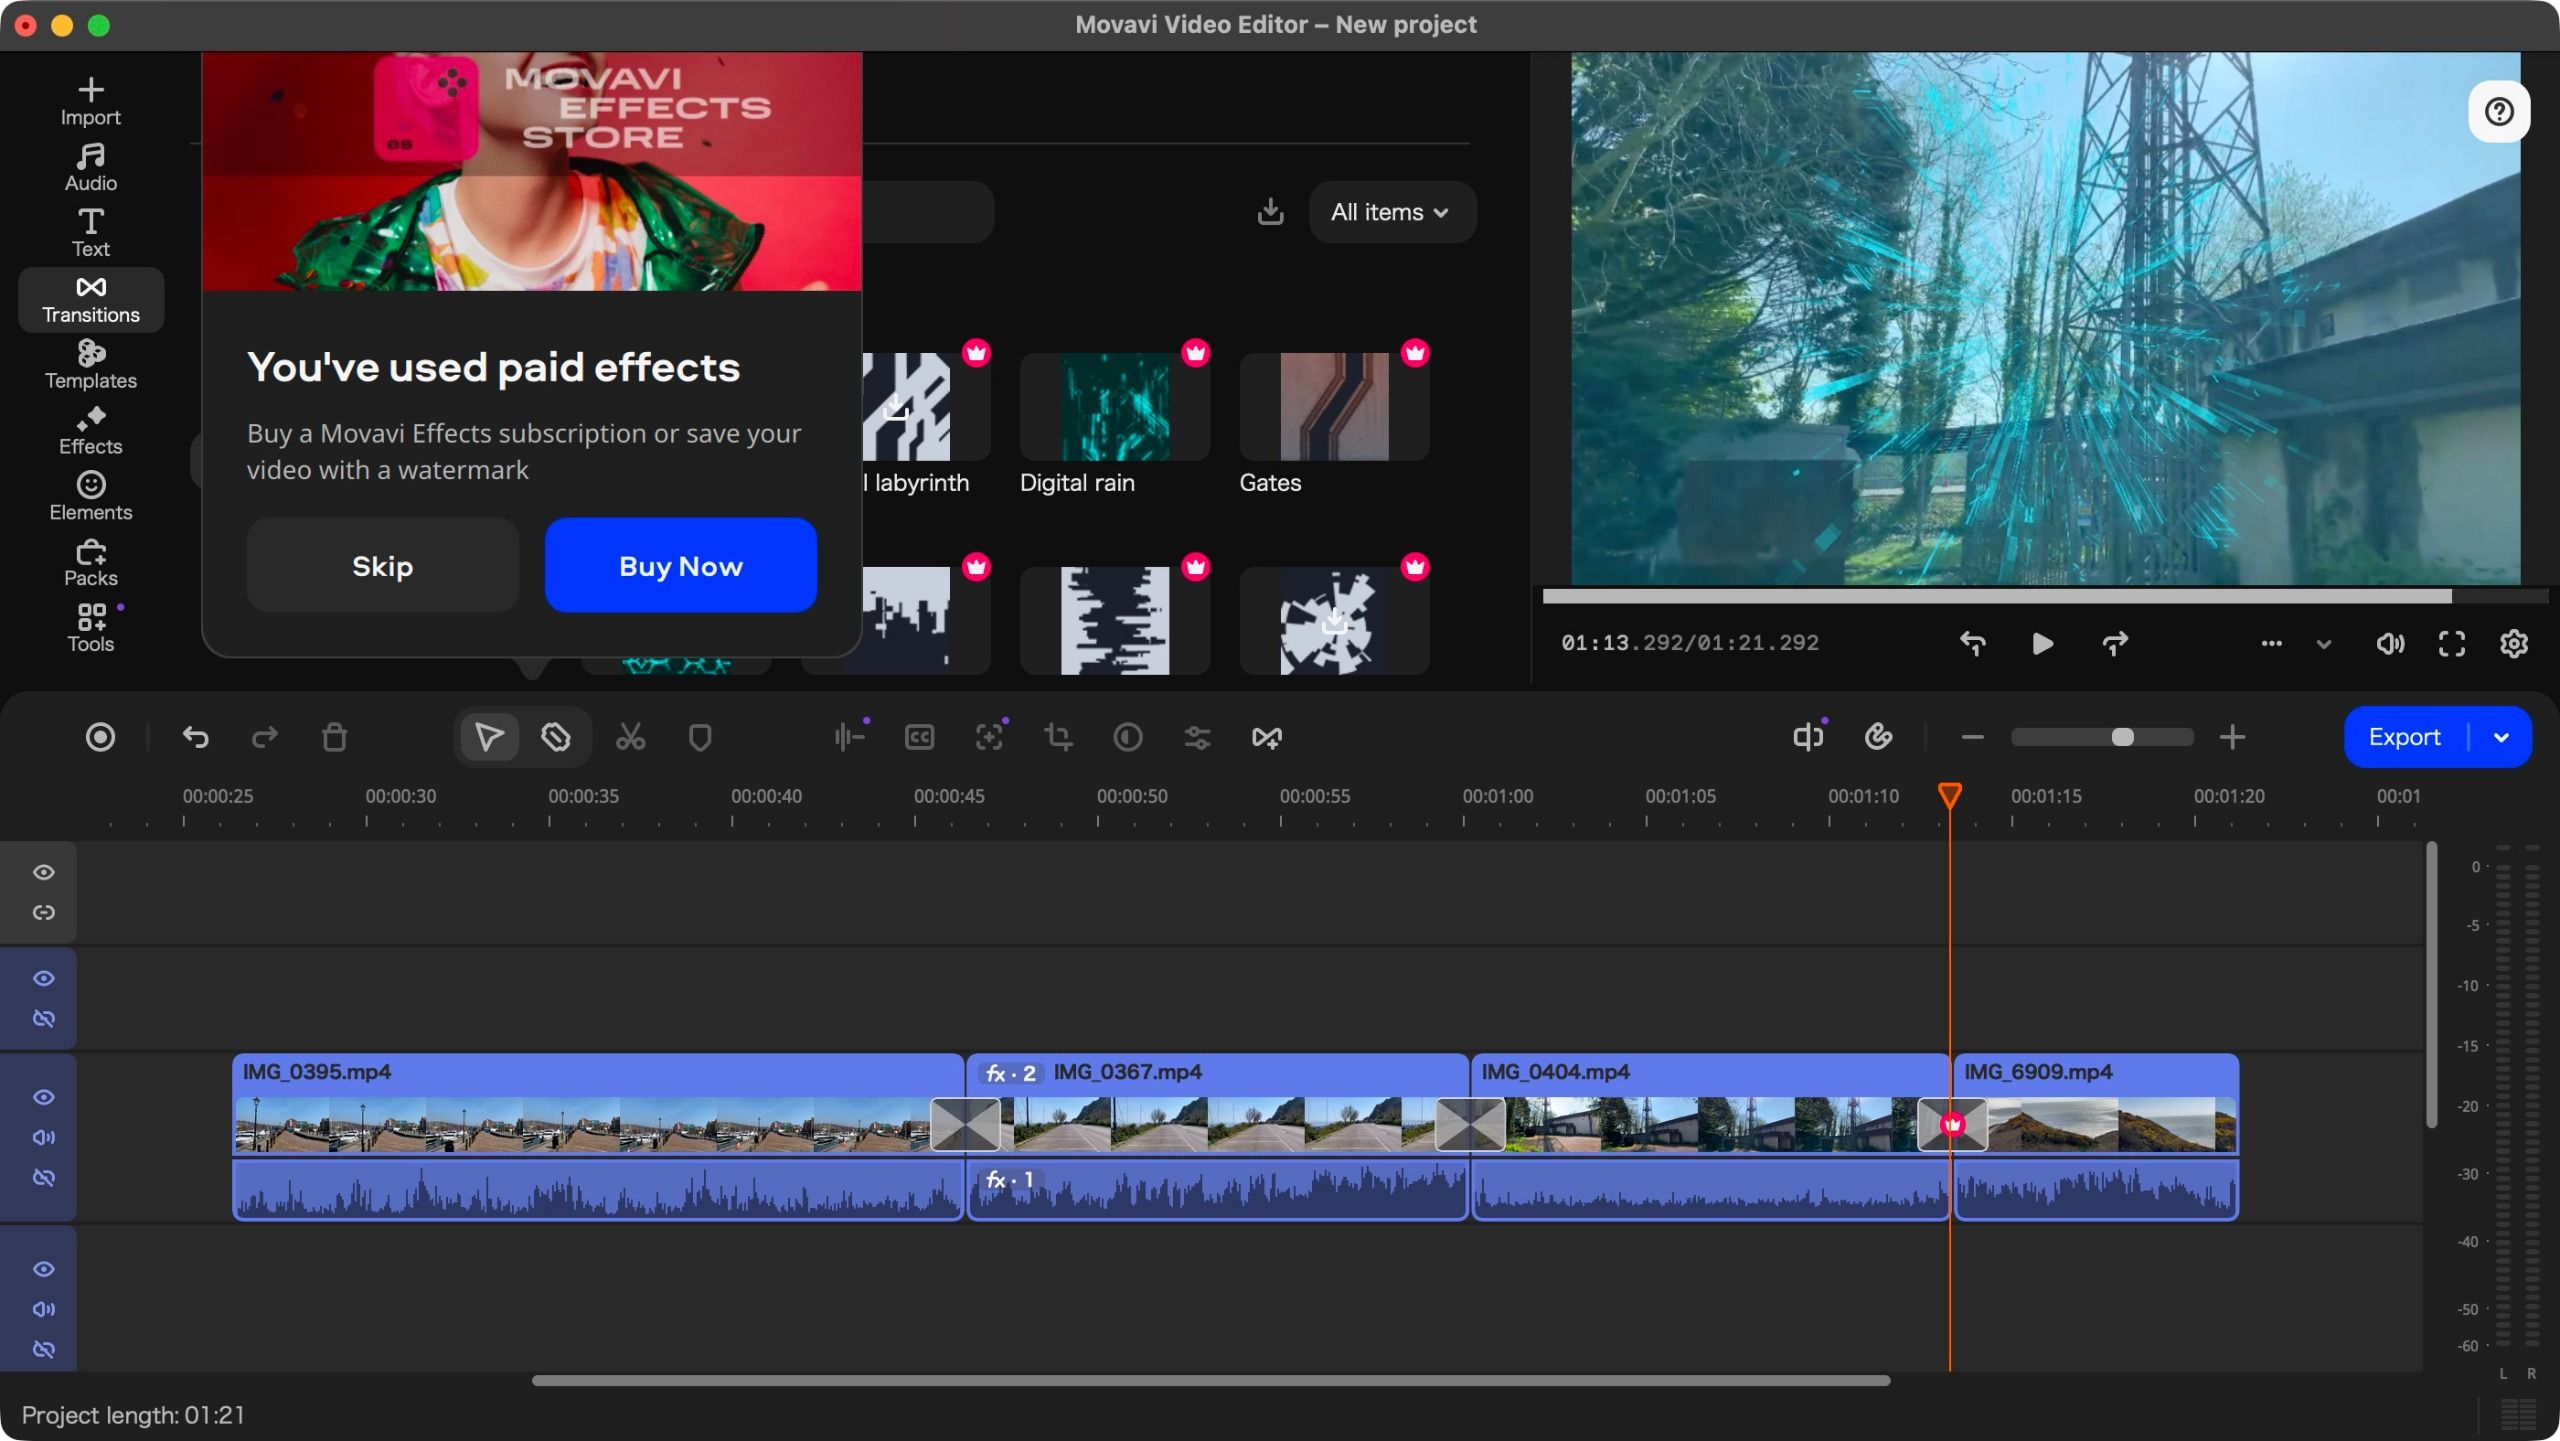Toggle the preview volume speaker
This screenshot has height=1441, width=2560.
2390,644
